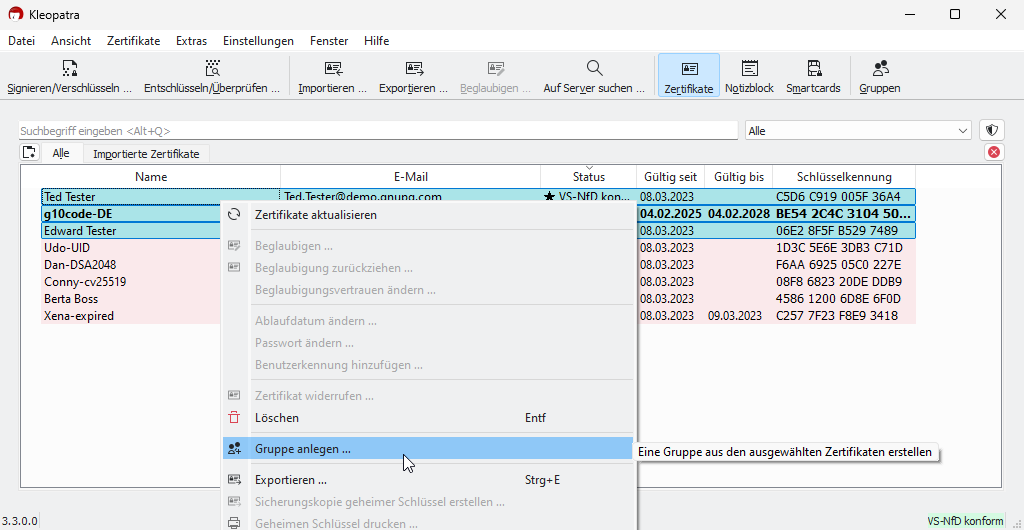Open the Fenster menu

329,40
